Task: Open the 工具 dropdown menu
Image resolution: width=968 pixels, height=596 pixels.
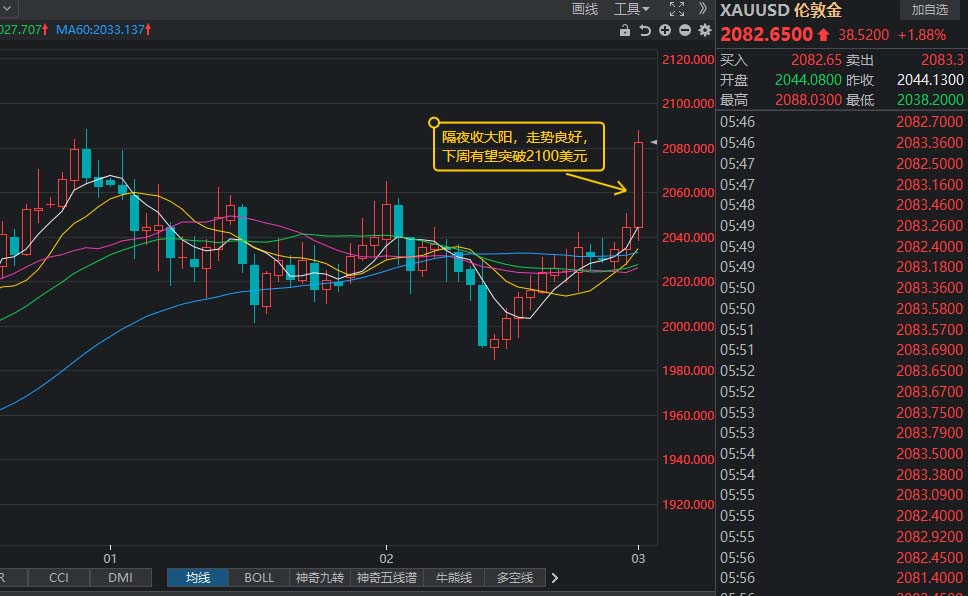Action: 632,9
